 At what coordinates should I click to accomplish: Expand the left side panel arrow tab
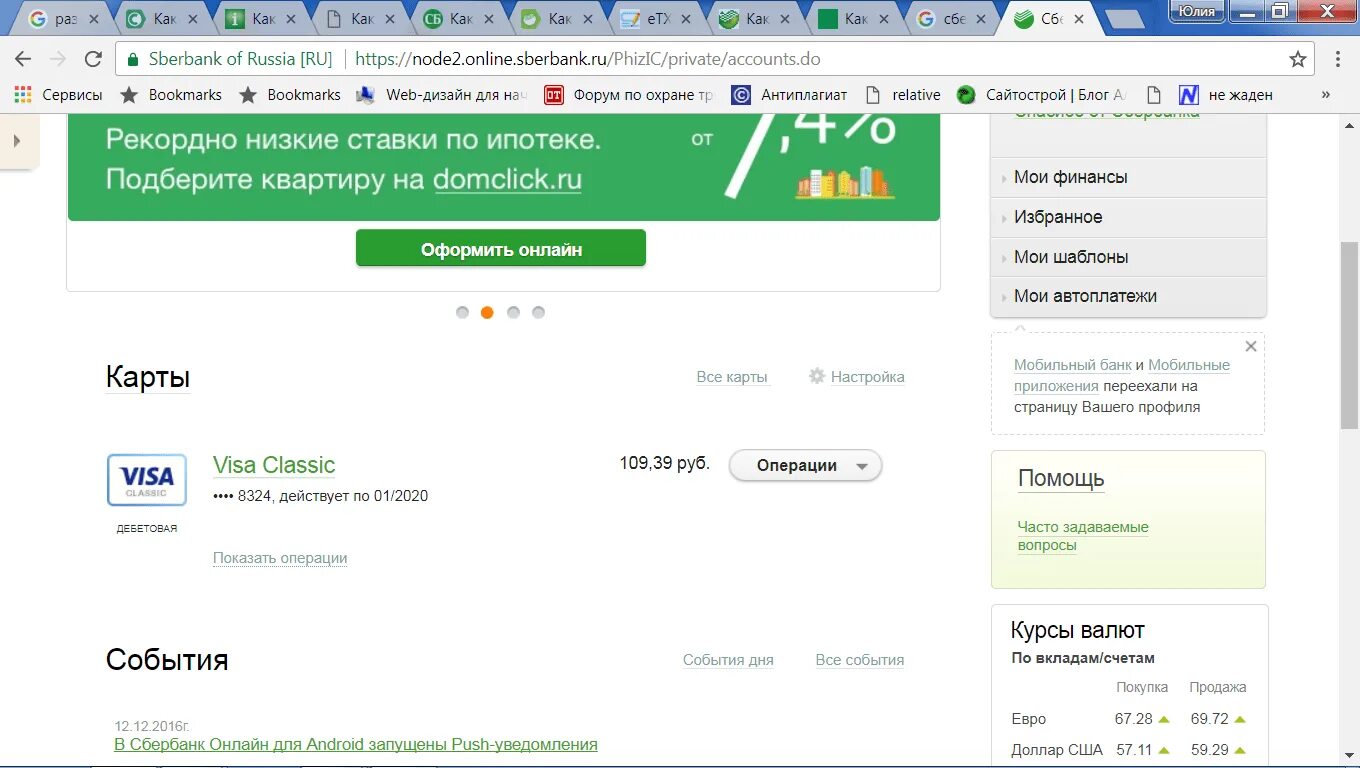click(18, 141)
